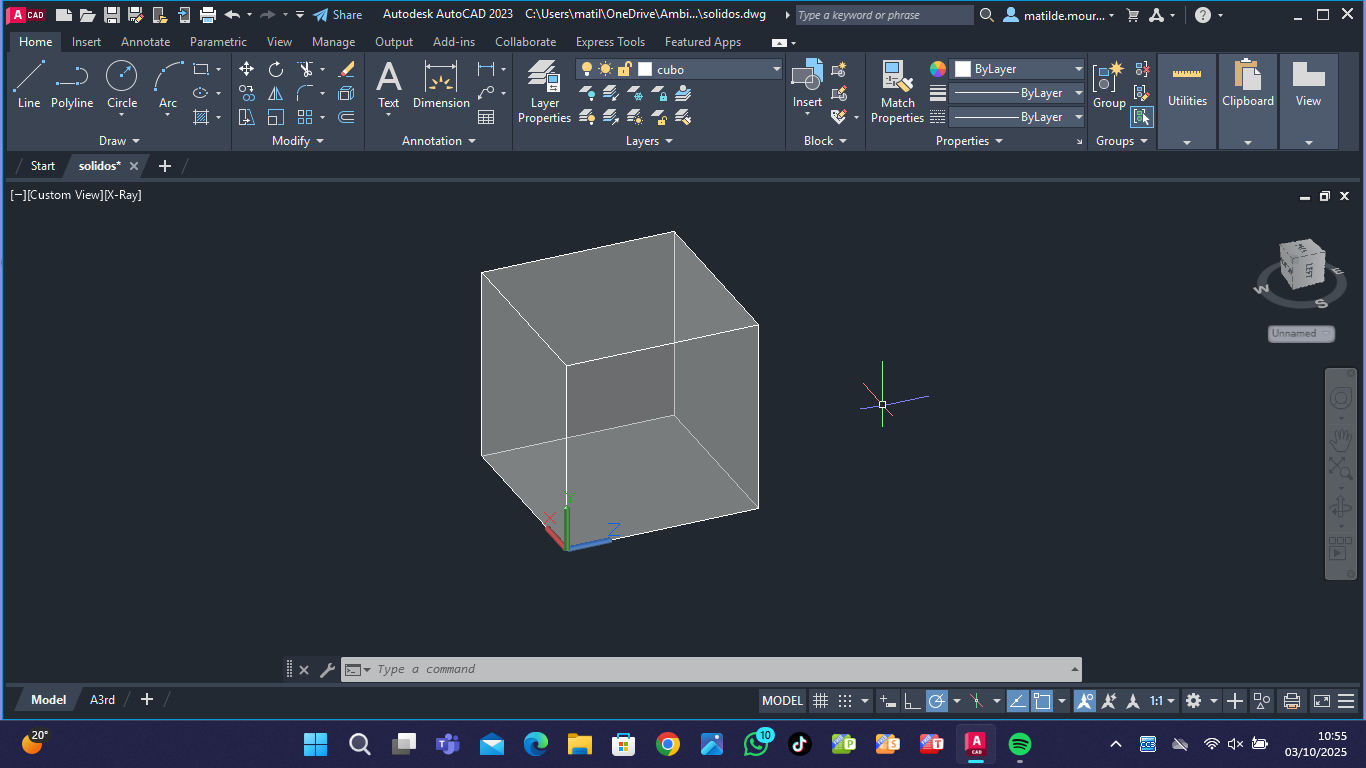Viewport: 1366px width, 768px height.
Task: Toggle Polar Tracking in status bar
Action: coord(937,701)
